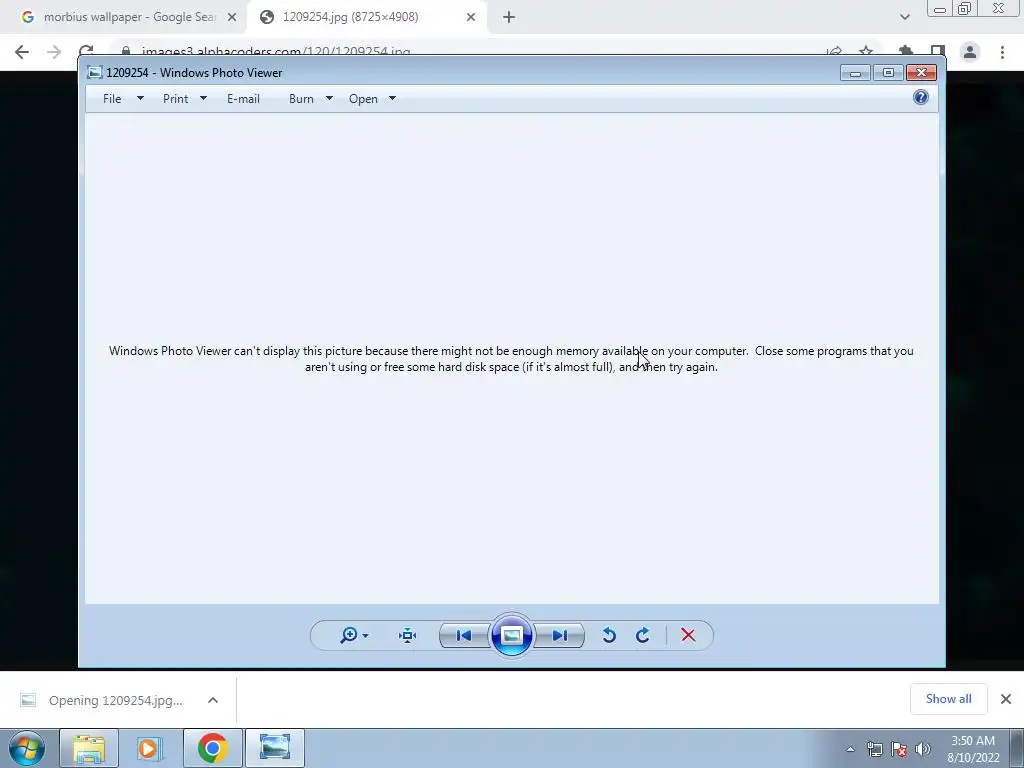This screenshot has height=768, width=1024.
Task: Open Windows Media Player from the taskbar
Action: 150,748
